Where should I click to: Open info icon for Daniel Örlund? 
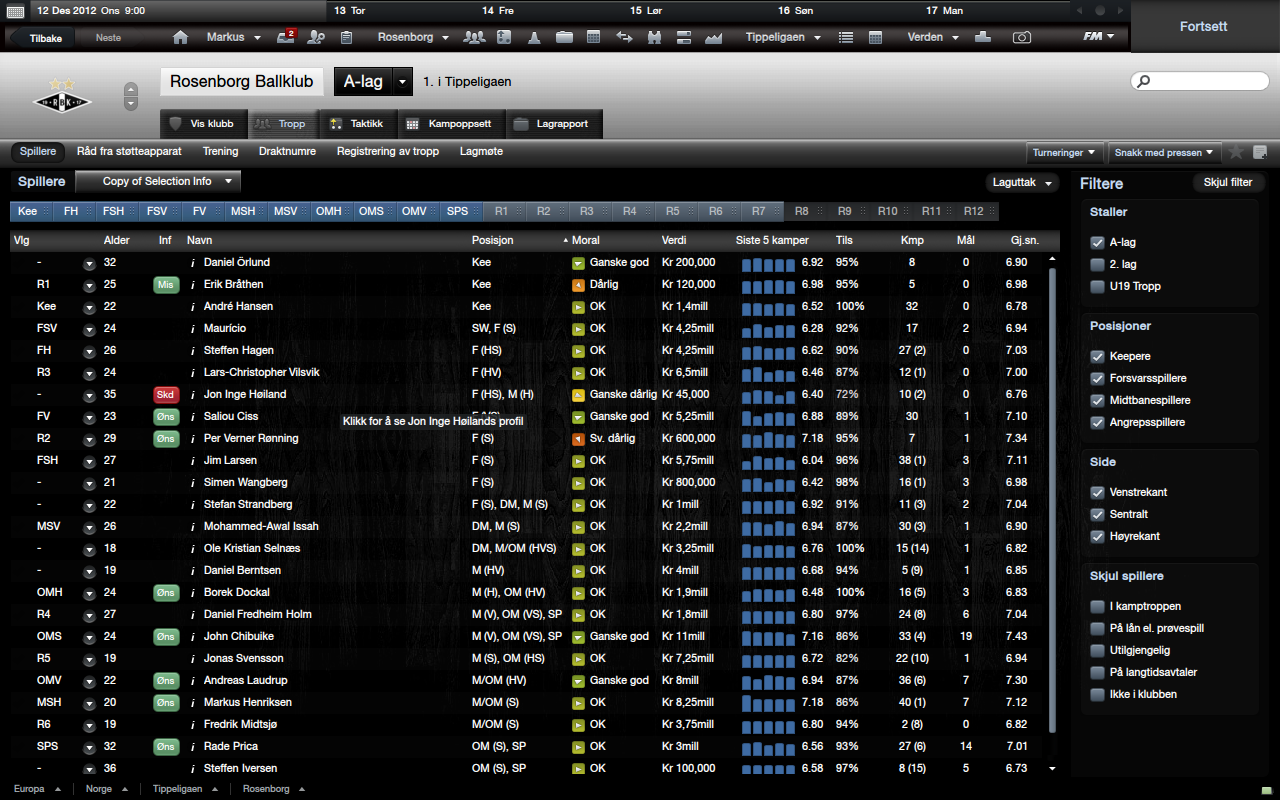pos(192,262)
